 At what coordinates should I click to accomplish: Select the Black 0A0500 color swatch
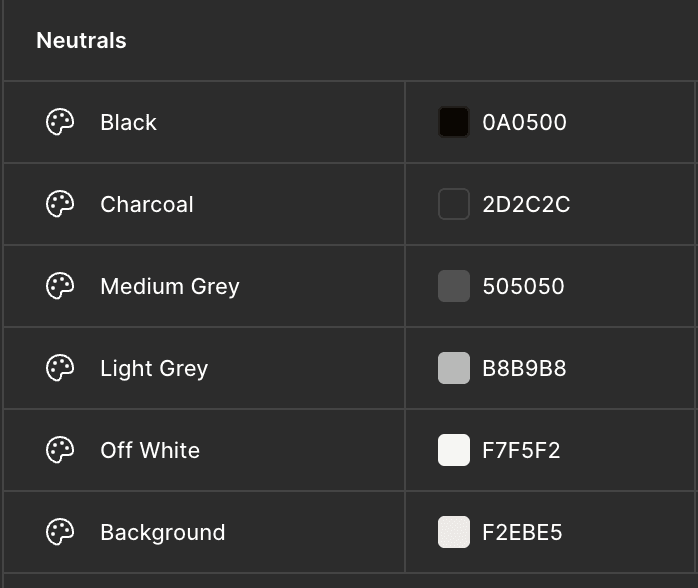pos(454,122)
